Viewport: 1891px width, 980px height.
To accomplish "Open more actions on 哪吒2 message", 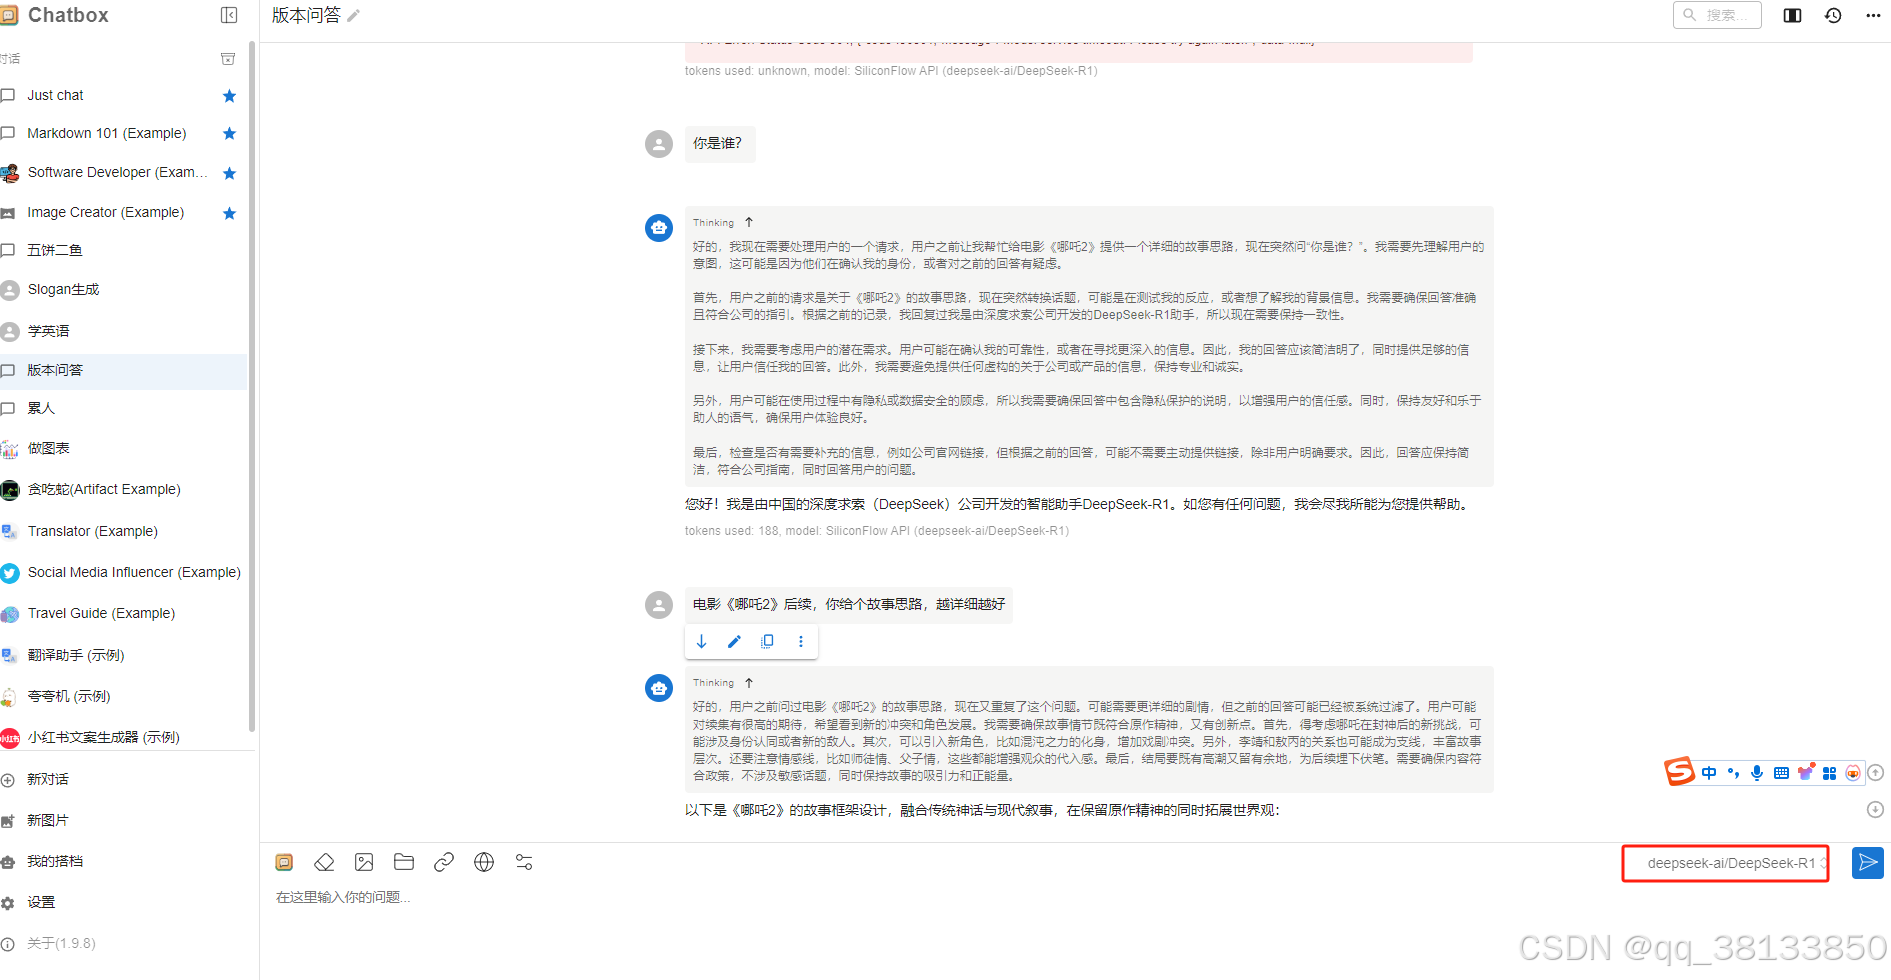I will click(x=800, y=642).
